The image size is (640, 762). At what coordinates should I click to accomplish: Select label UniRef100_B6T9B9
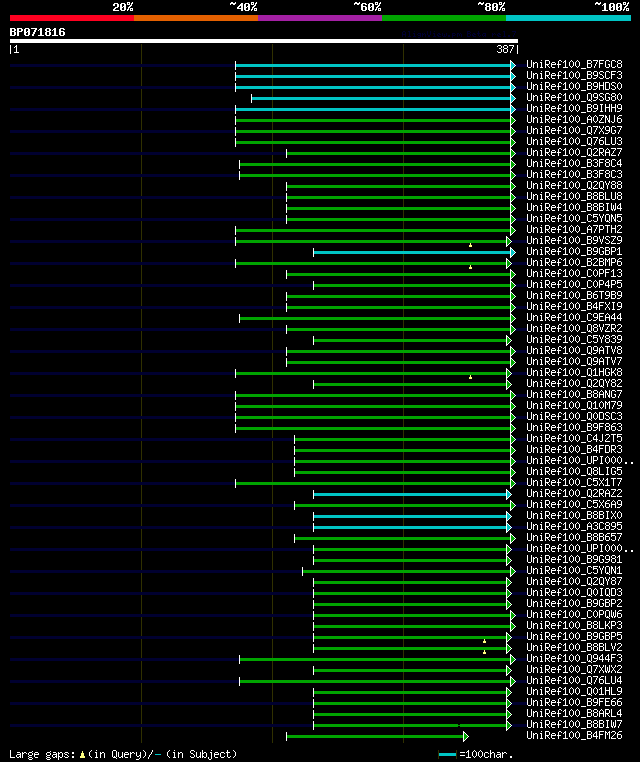[574, 295]
